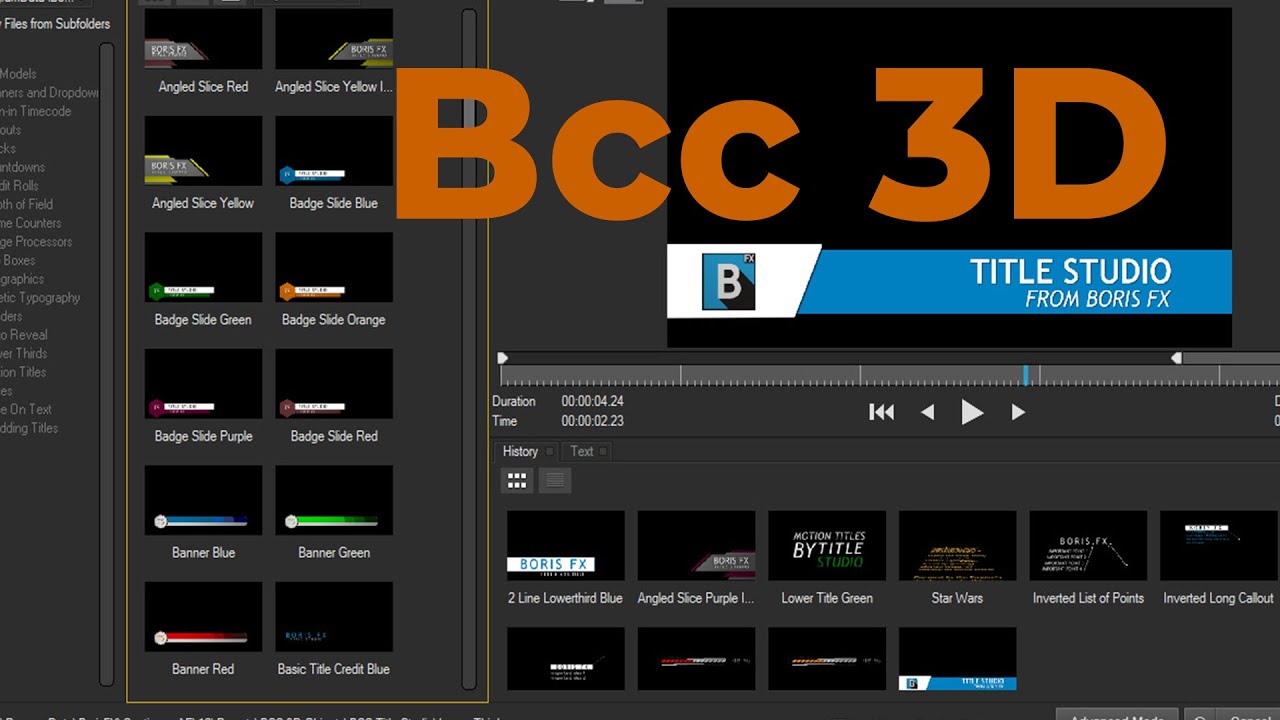Switch History panel to list view
1280x720 pixels.
point(555,482)
